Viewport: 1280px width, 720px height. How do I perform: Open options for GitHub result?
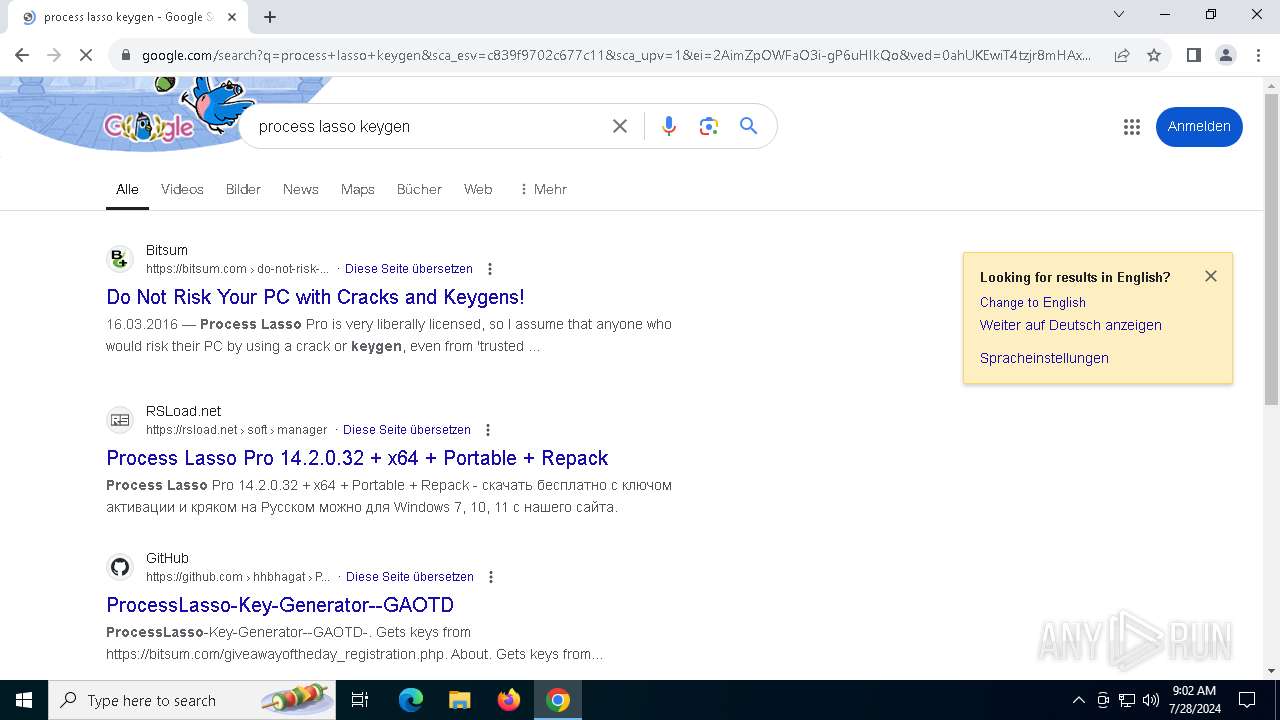(x=491, y=577)
